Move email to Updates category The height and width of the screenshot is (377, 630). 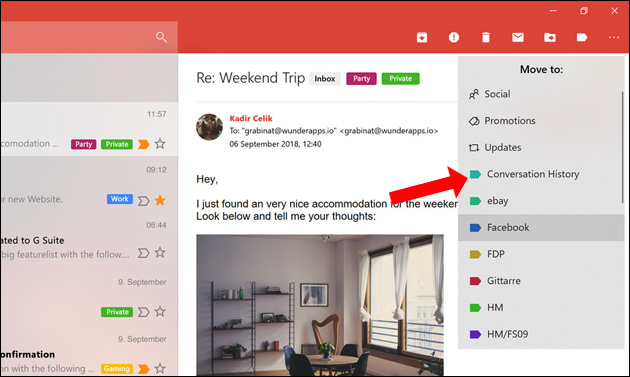pos(540,148)
